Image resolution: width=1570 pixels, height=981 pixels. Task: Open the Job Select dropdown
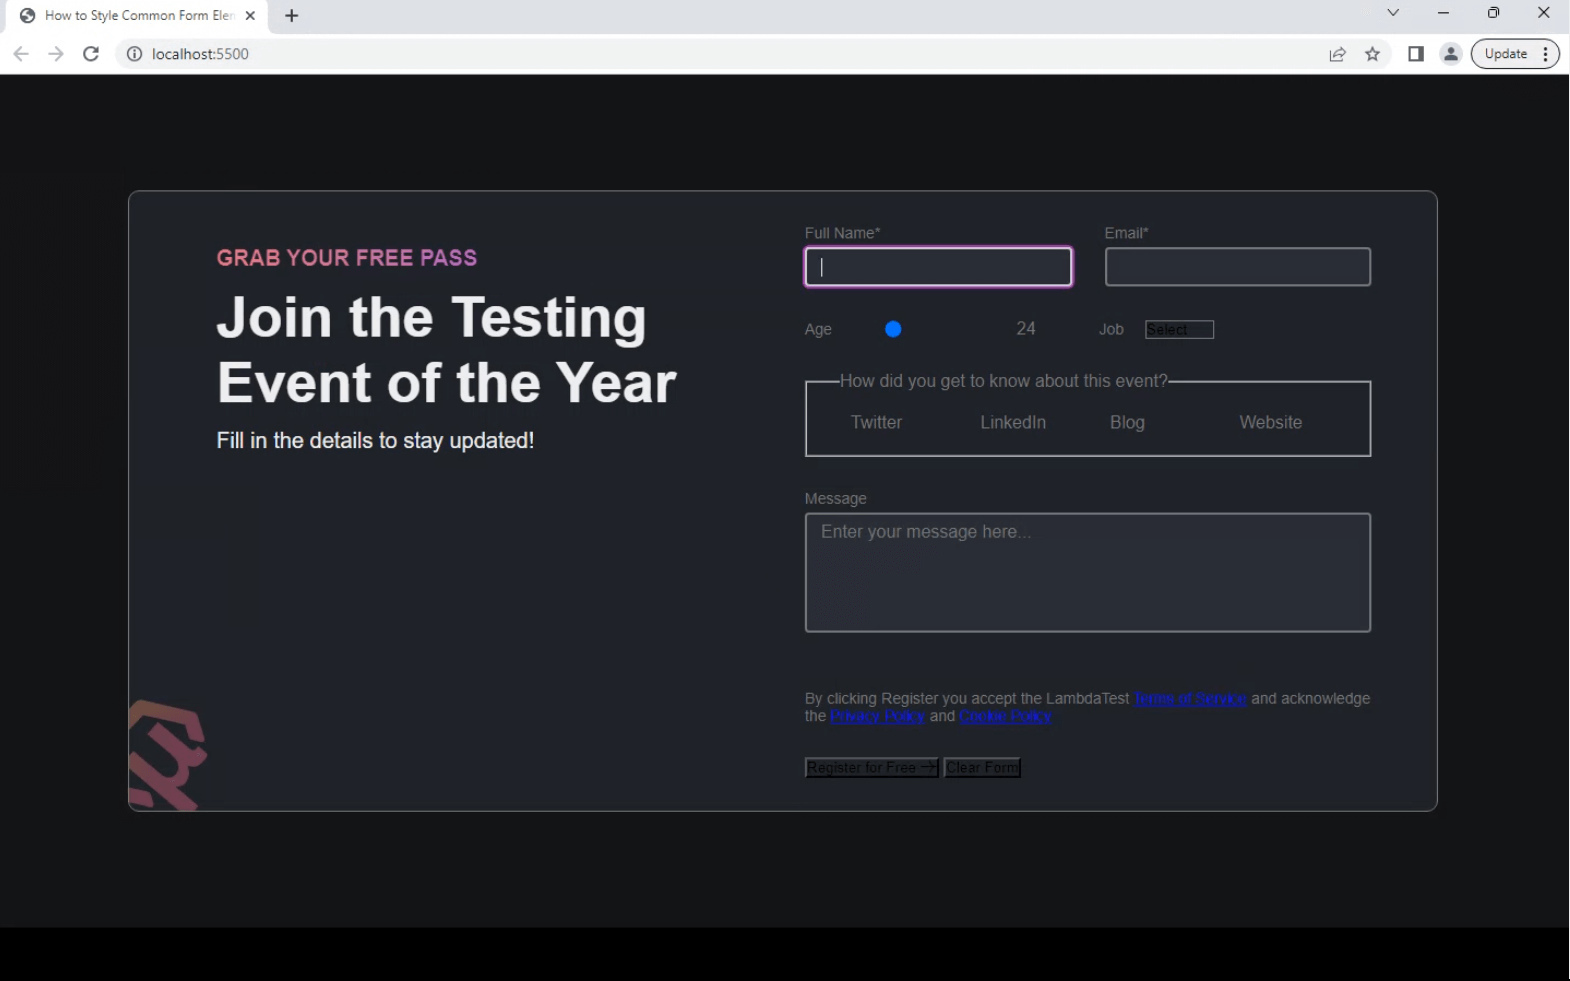(1179, 330)
